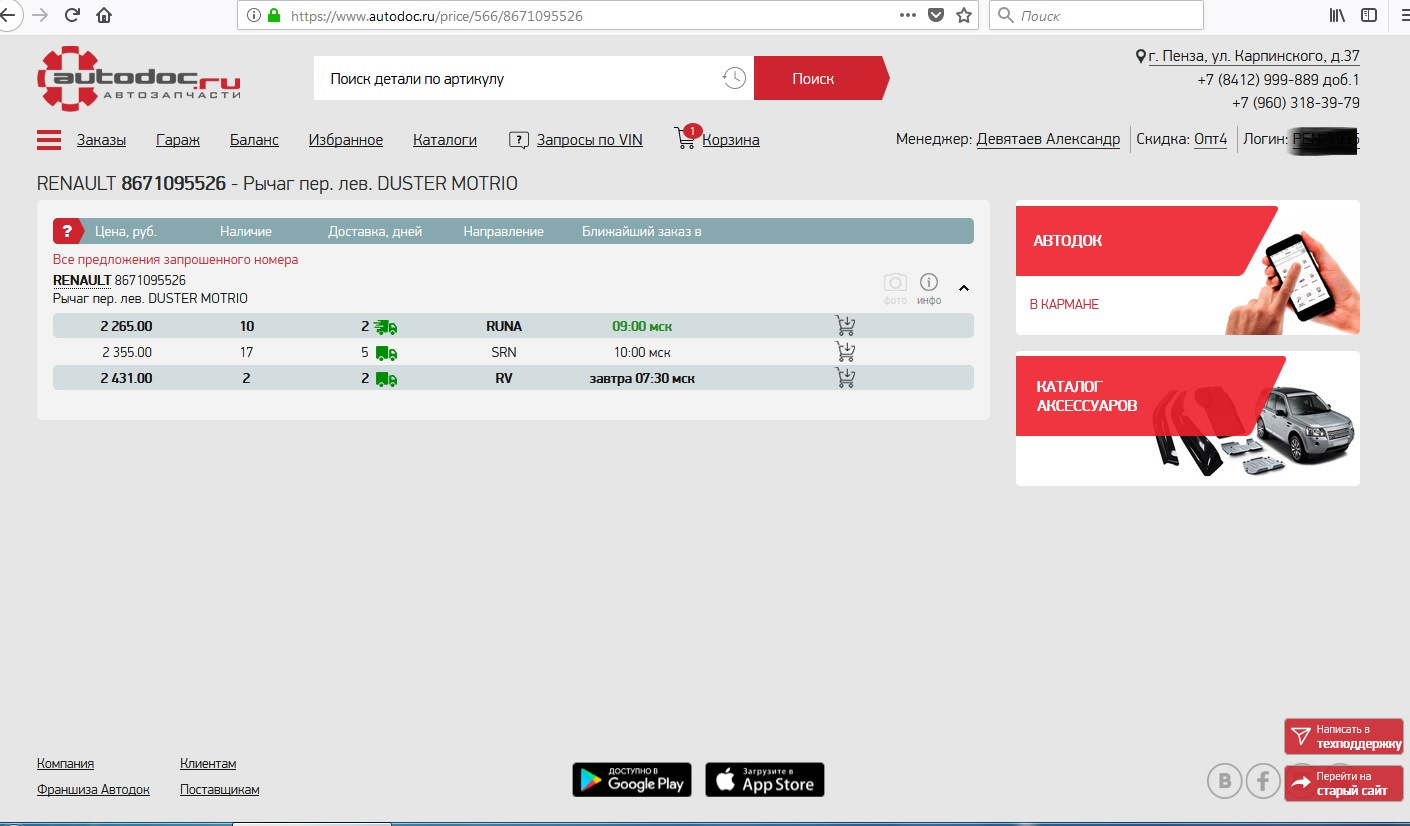Open manager Девятаев Александр link
Image resolution: width=1410 pixels, height=826 pixels.
[x=1048, y=139]
